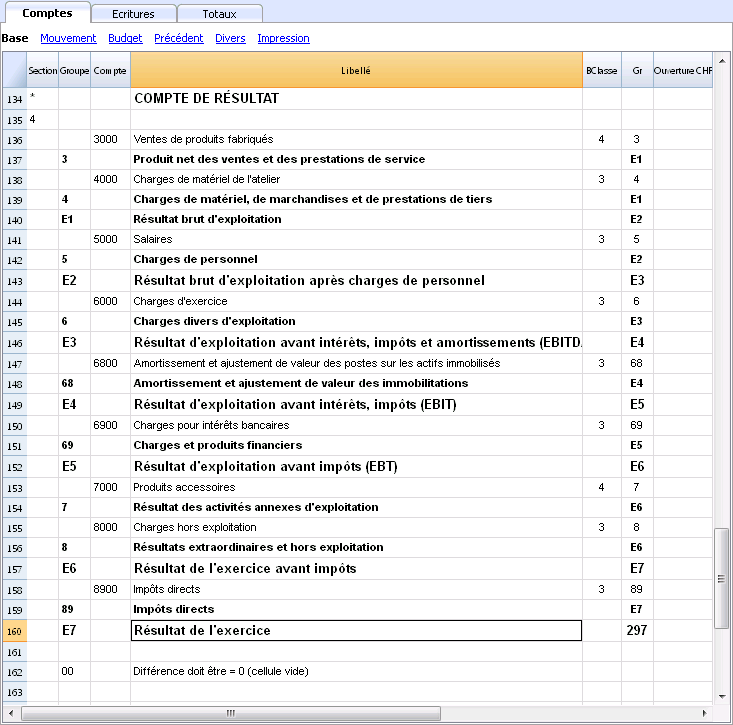The width and height of the screenshot is (733, 725).
Task: Select the Salaires label cell
Action: (x=356, y=239)
